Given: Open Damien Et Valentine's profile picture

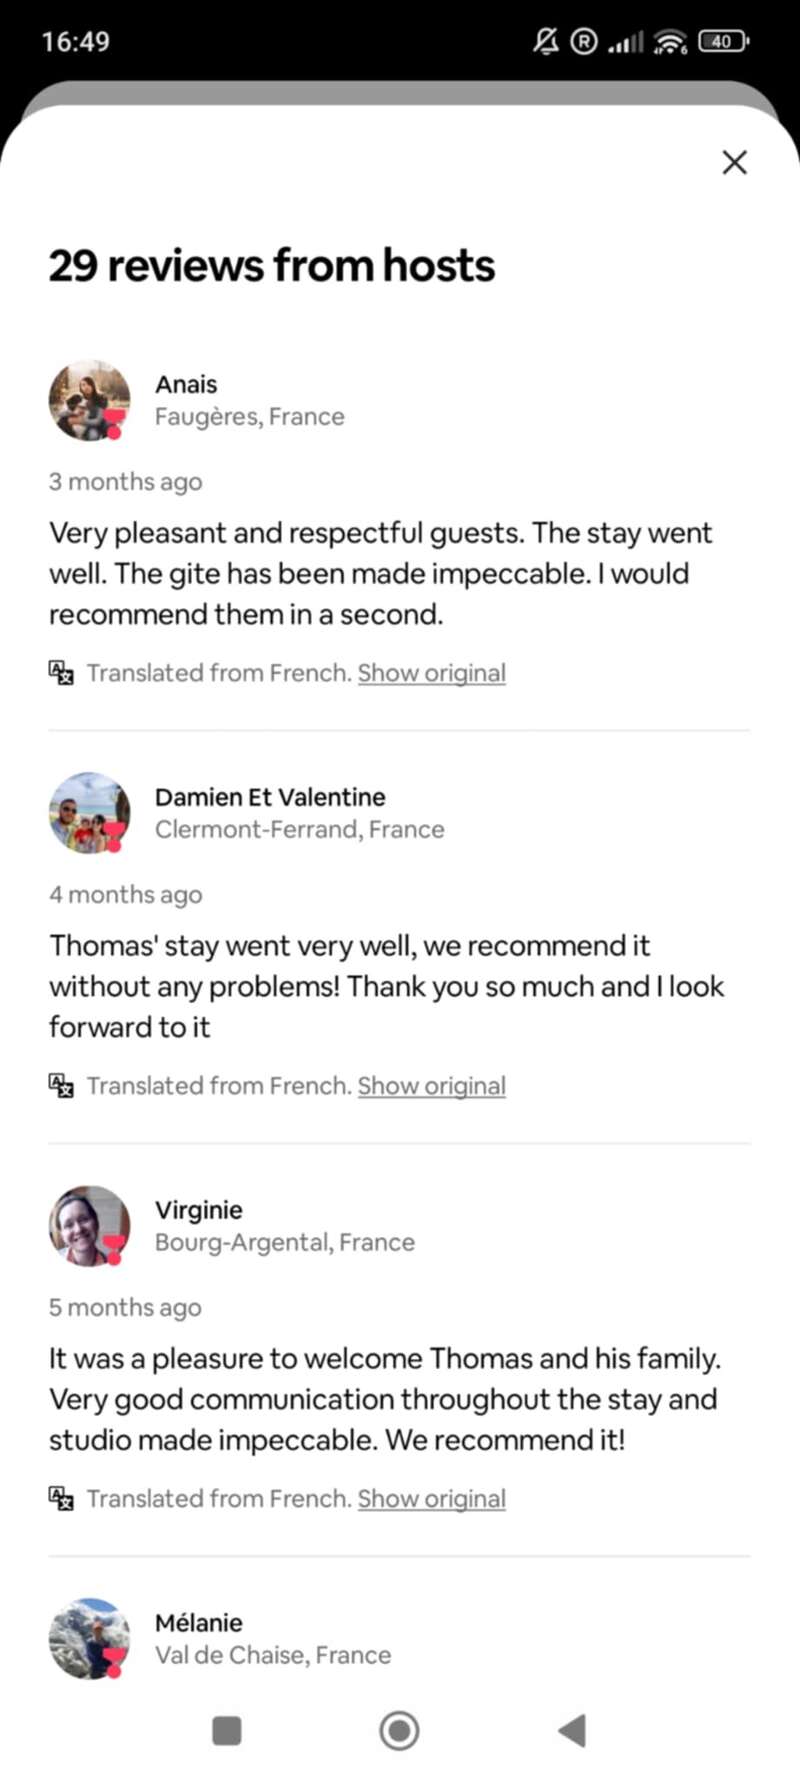Looking at the screenshot, I should click(x=89, y=813).
